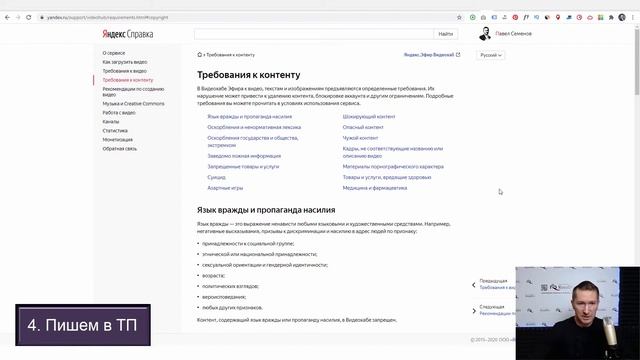Open the IQ extension icon
The image size is (640, 360).
536,17
